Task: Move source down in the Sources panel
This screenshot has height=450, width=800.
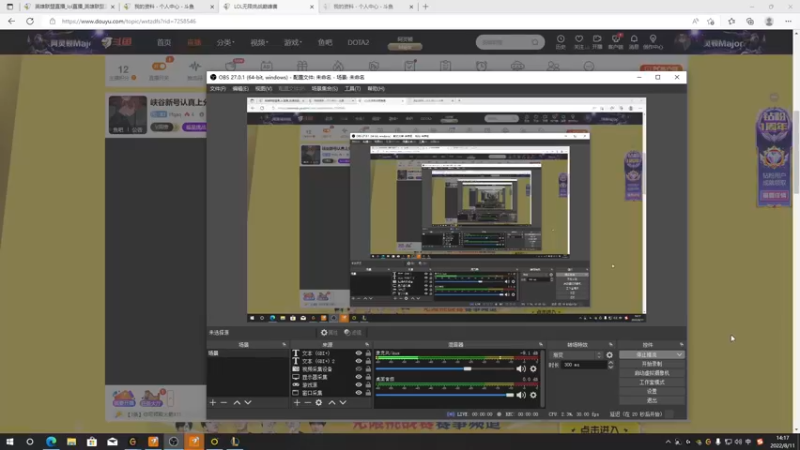Action: [x=343, y=403]
